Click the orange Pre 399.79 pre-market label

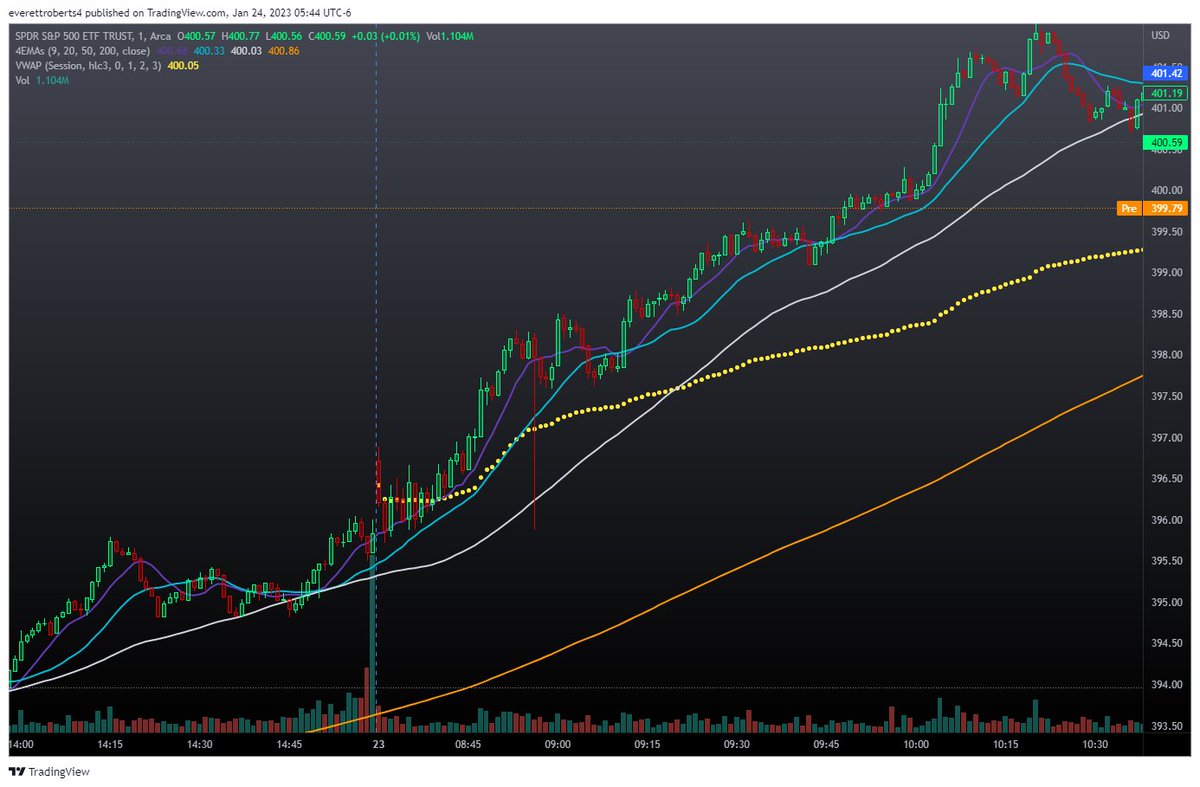pyautogui.click(x=1152, y=208)
